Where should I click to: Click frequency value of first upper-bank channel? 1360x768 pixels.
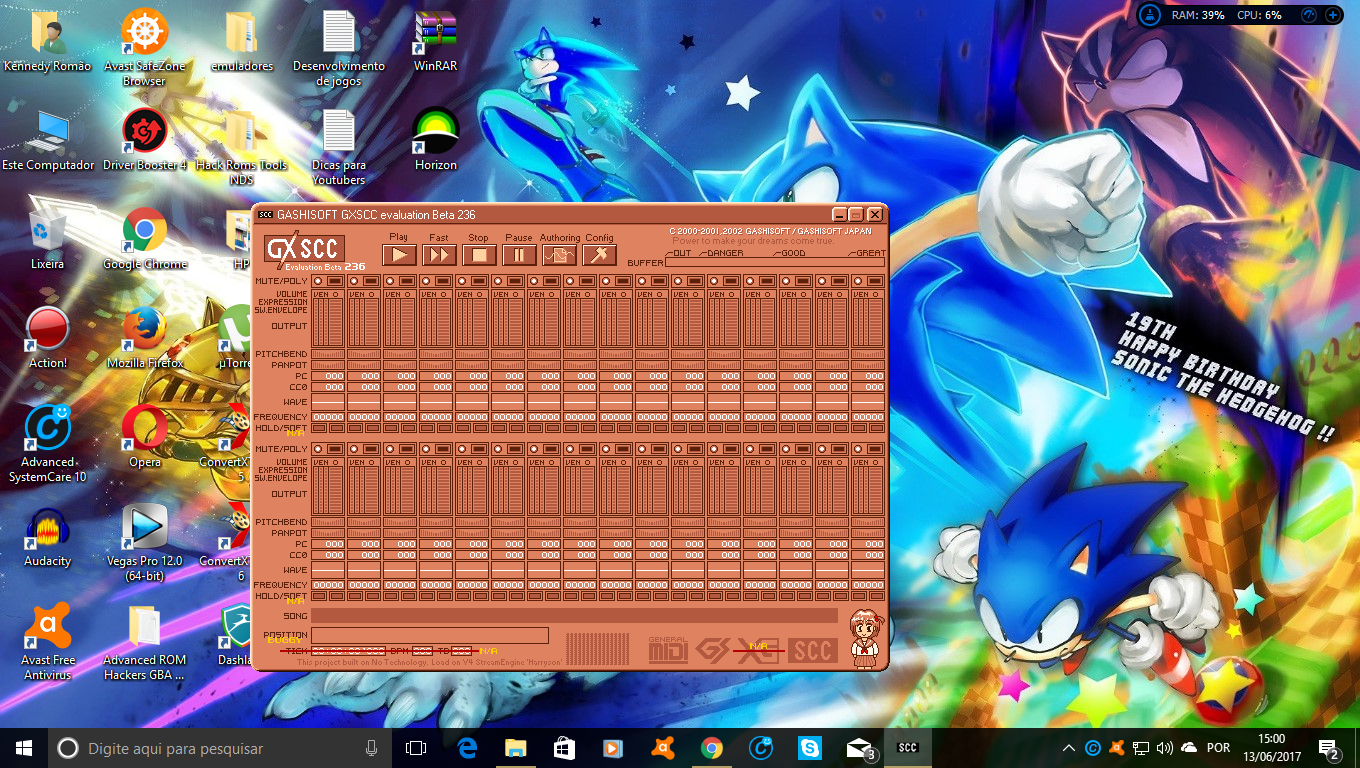click(328, 417)
